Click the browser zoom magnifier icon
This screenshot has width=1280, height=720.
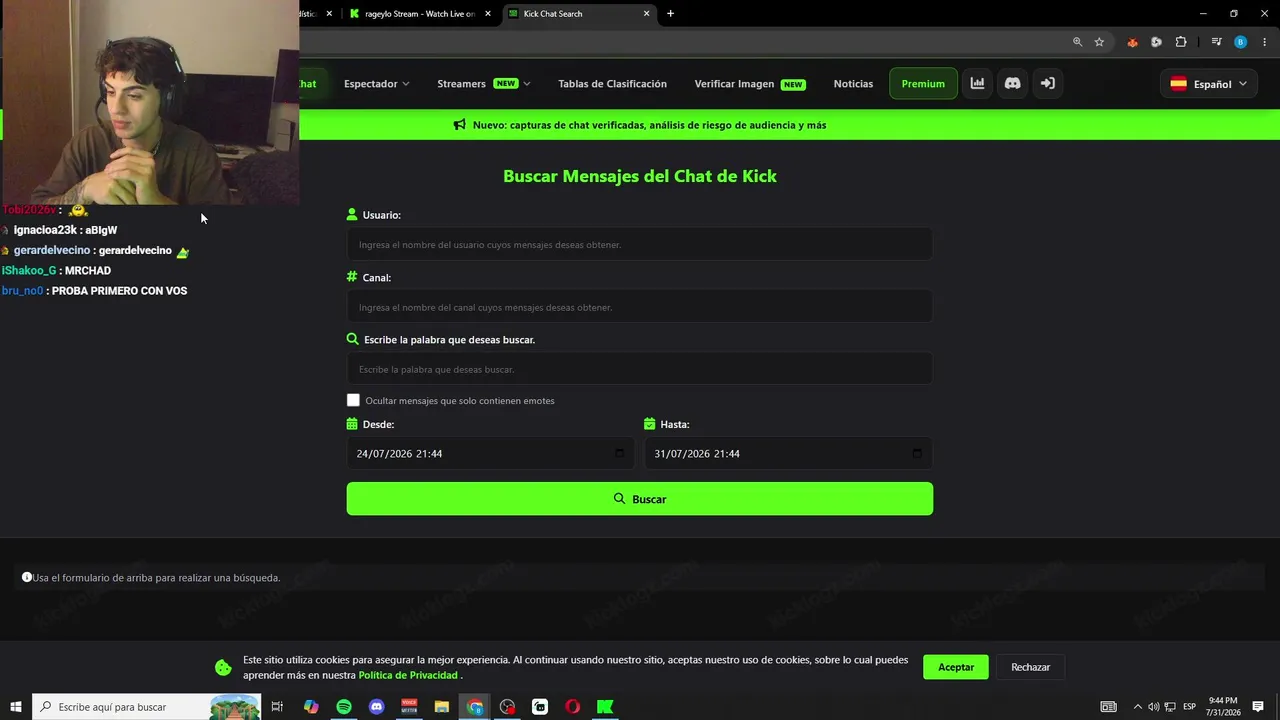(1077, 42)
